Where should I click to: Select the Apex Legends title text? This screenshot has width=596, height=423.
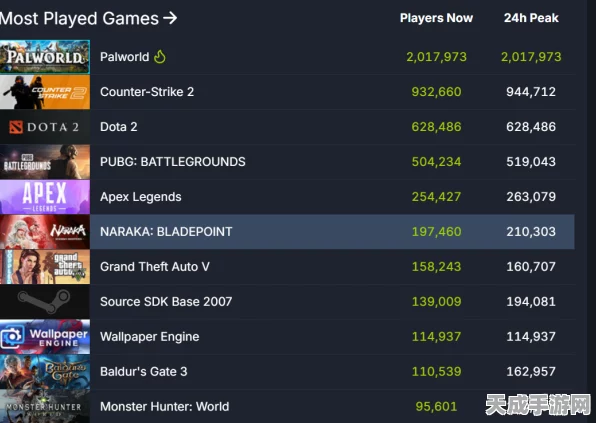(x=141, y=197)
